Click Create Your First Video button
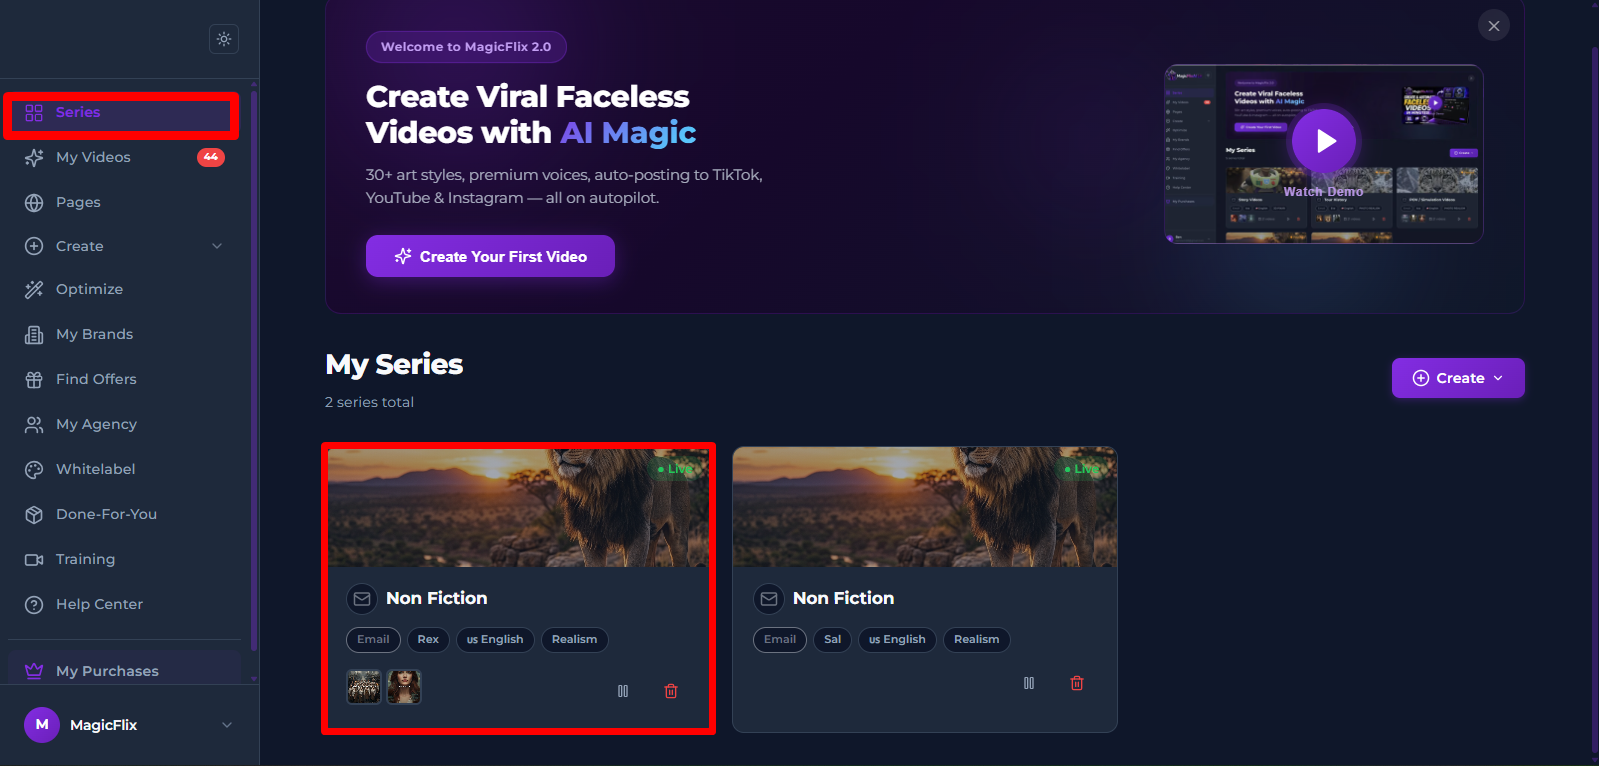The image size is (1599, 766). pos(490,256)
